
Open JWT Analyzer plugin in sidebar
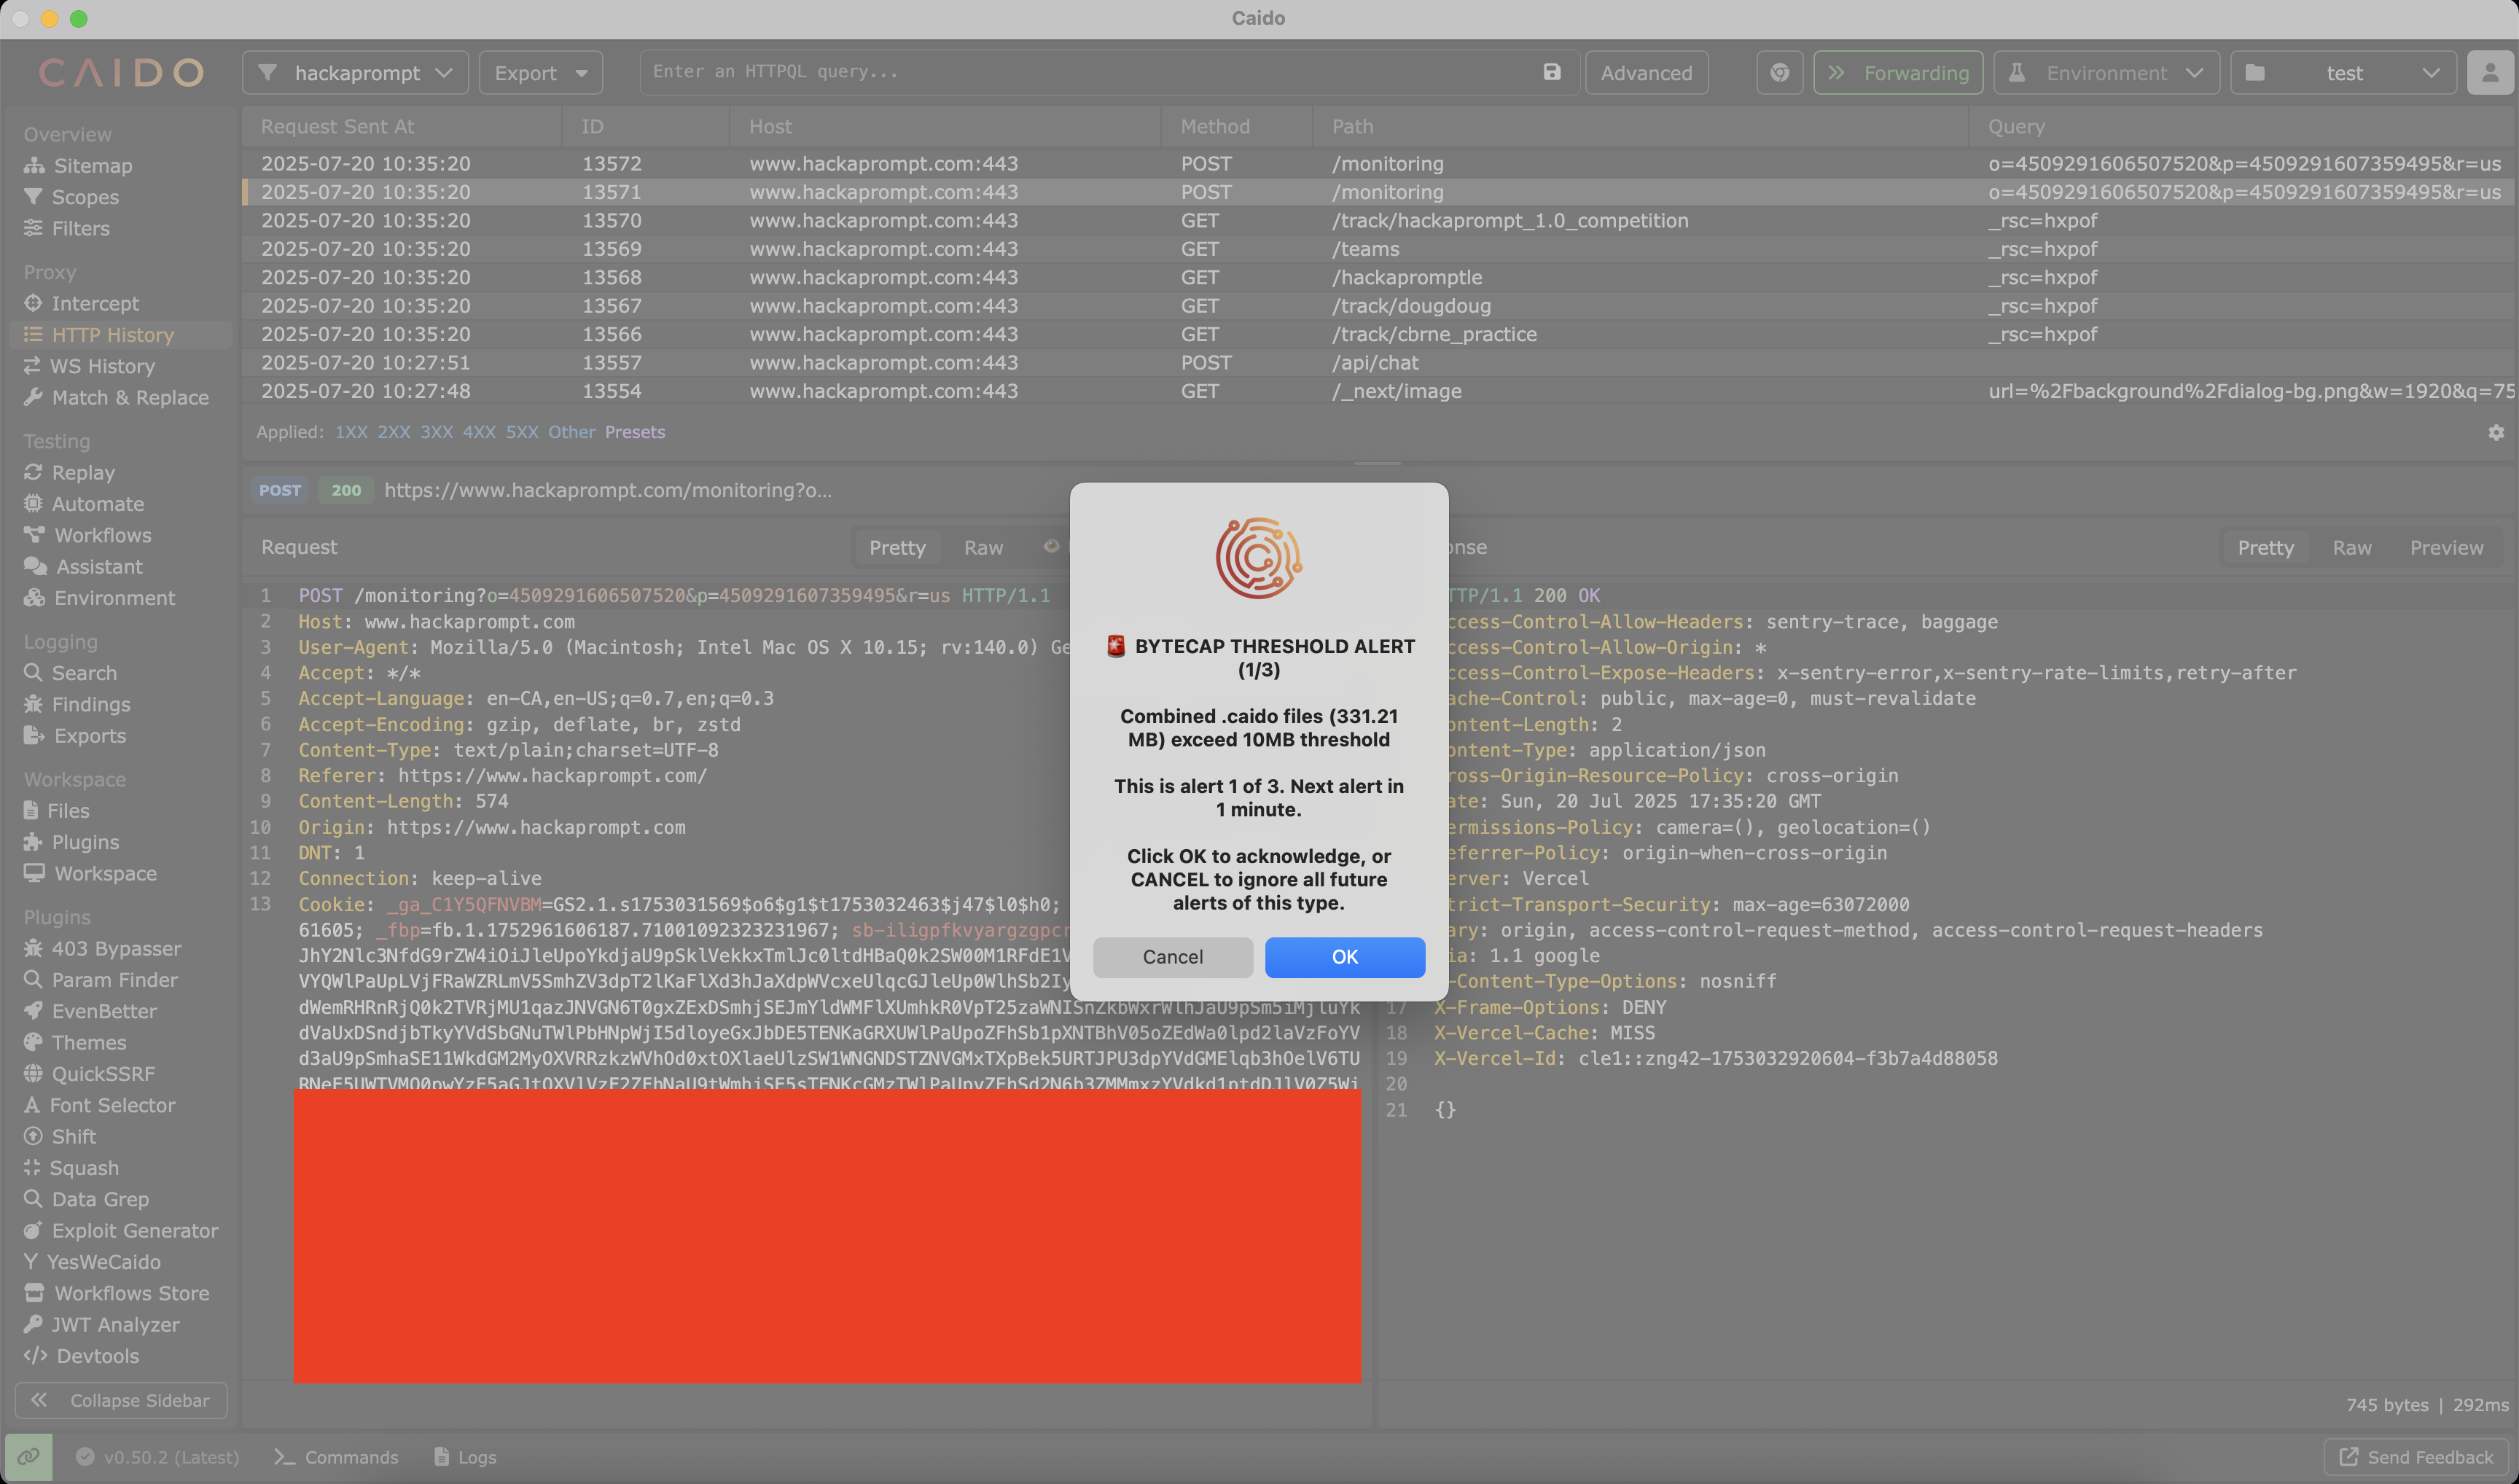115,1324
